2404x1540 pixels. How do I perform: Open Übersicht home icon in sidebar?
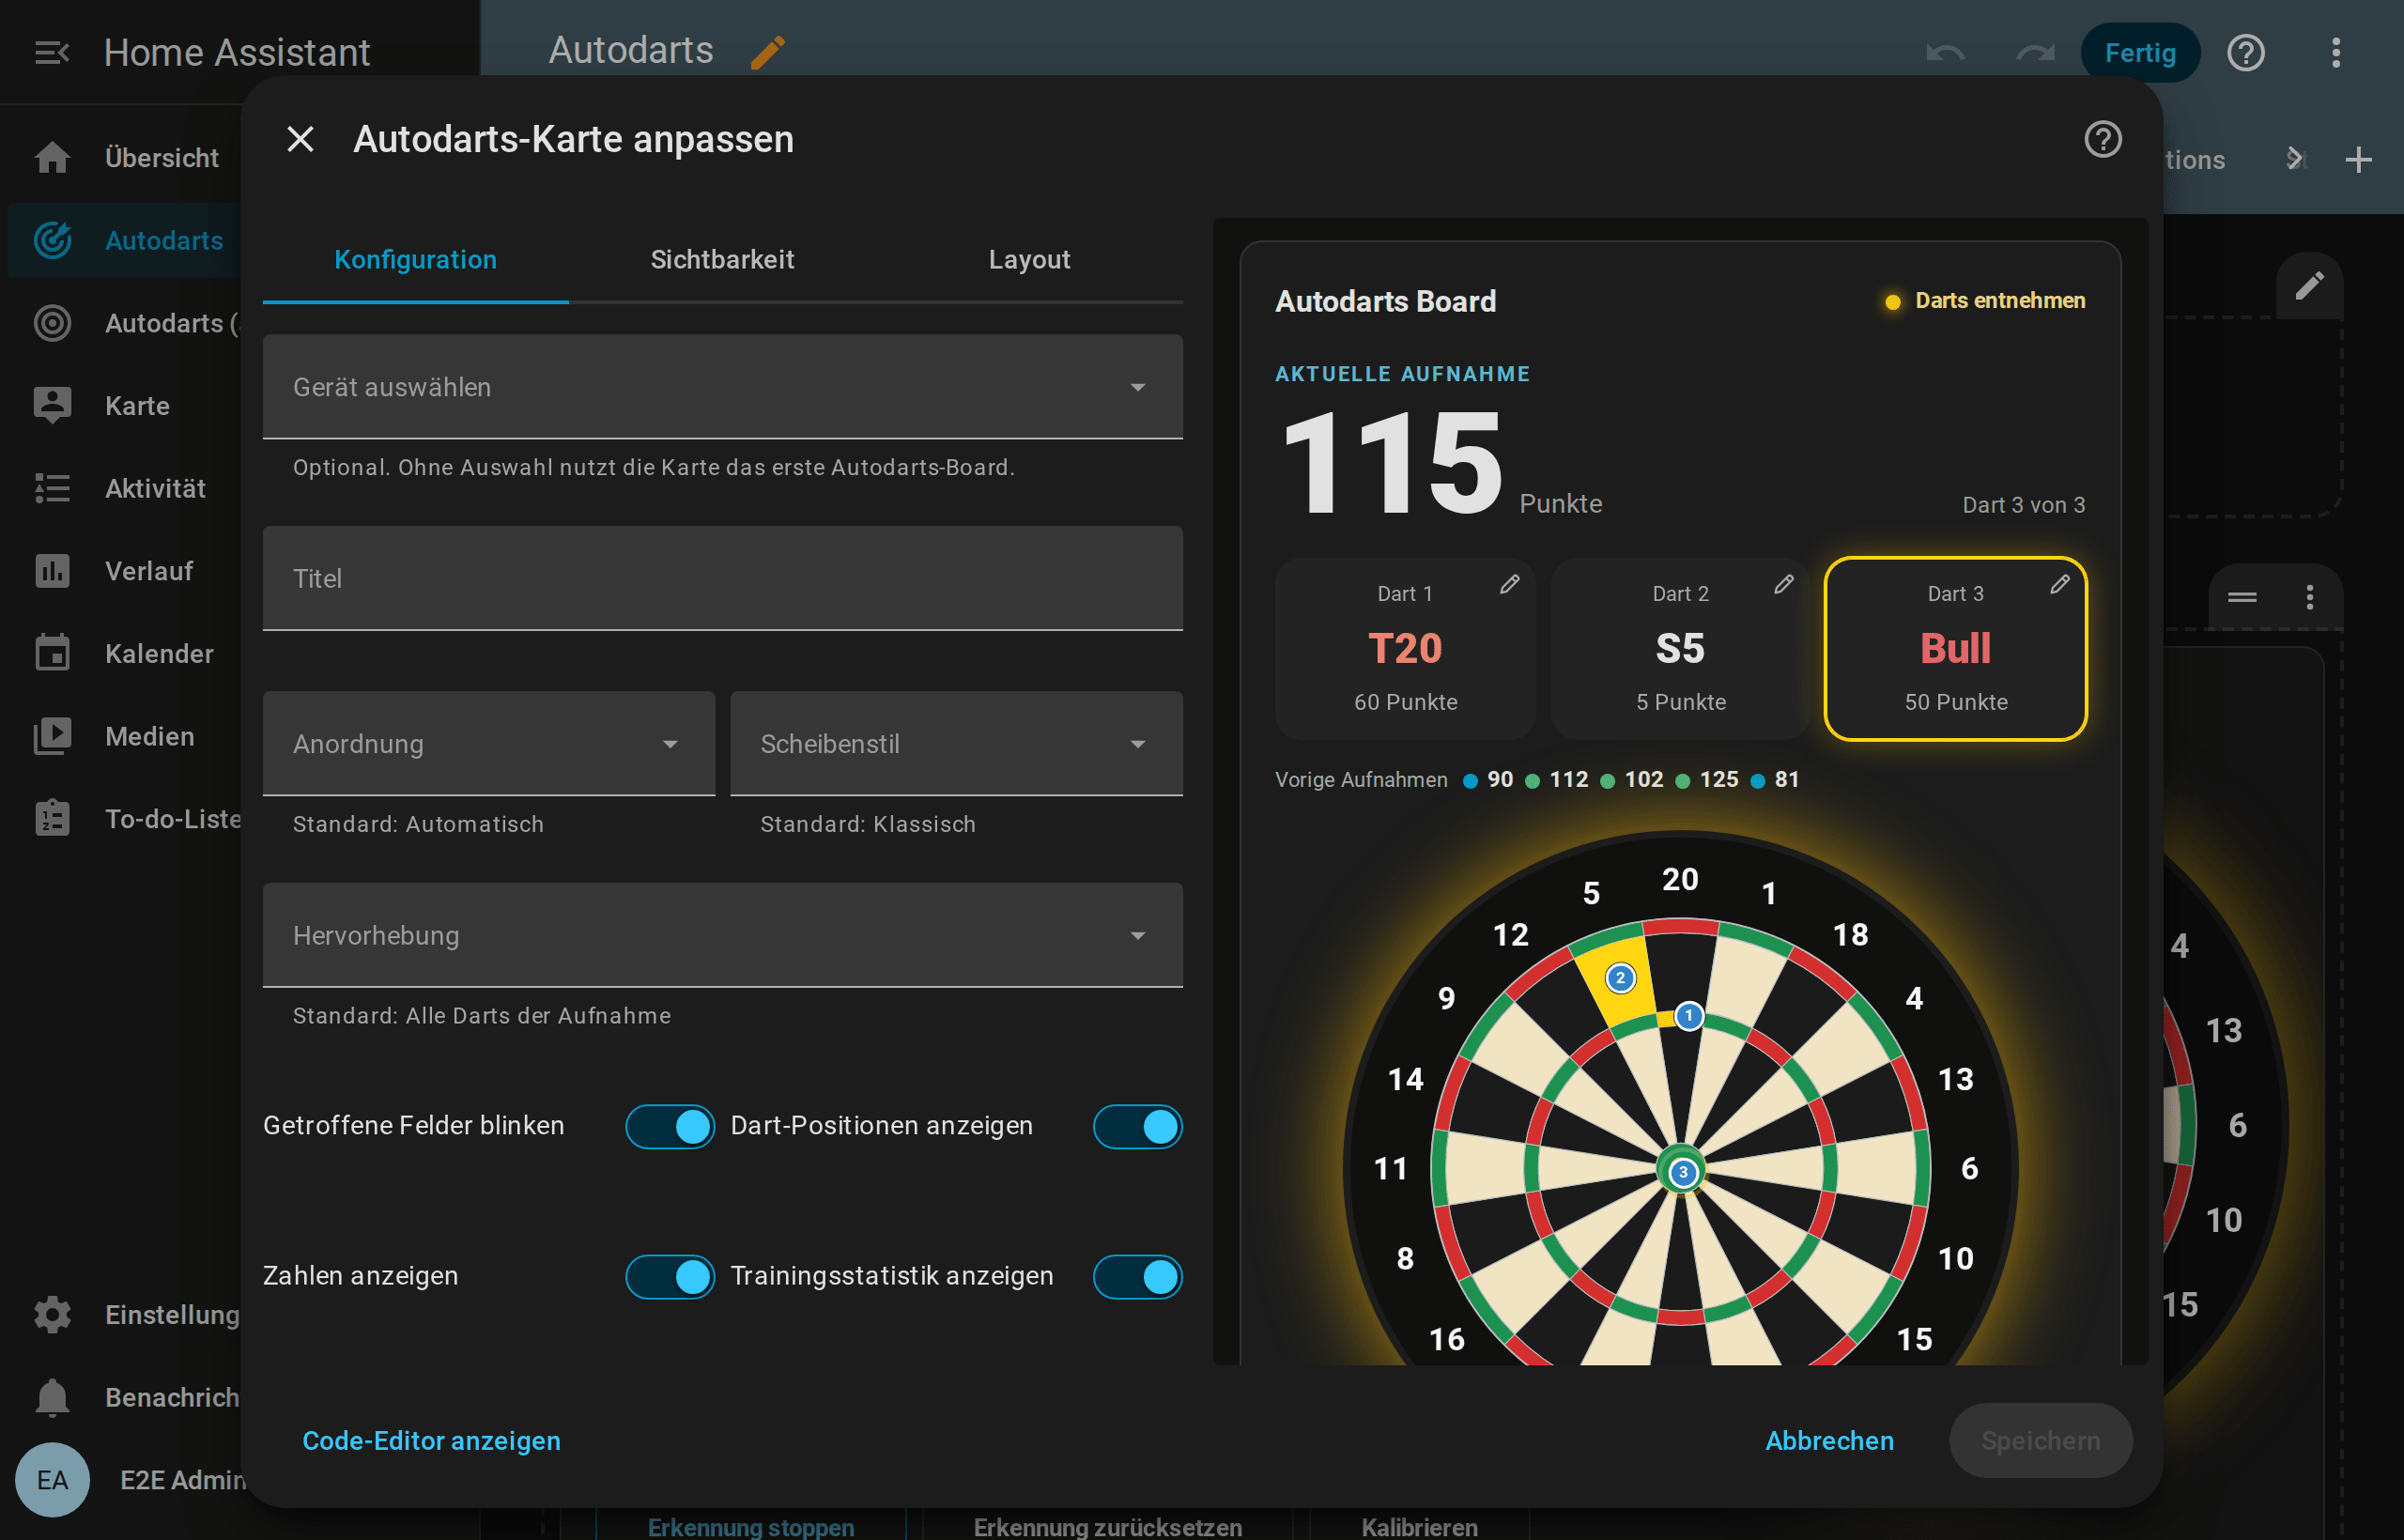(x=52, y=158)
